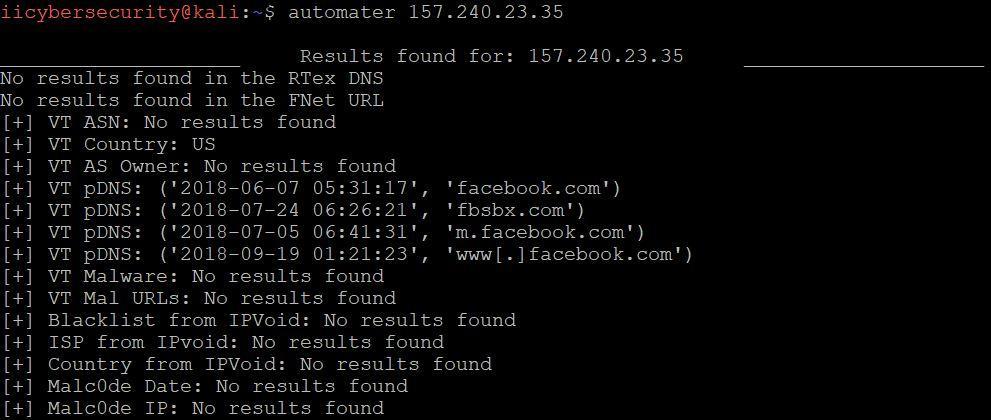991x420 pixels.
Task: Click the VT Malware result line
Action: 193,276
